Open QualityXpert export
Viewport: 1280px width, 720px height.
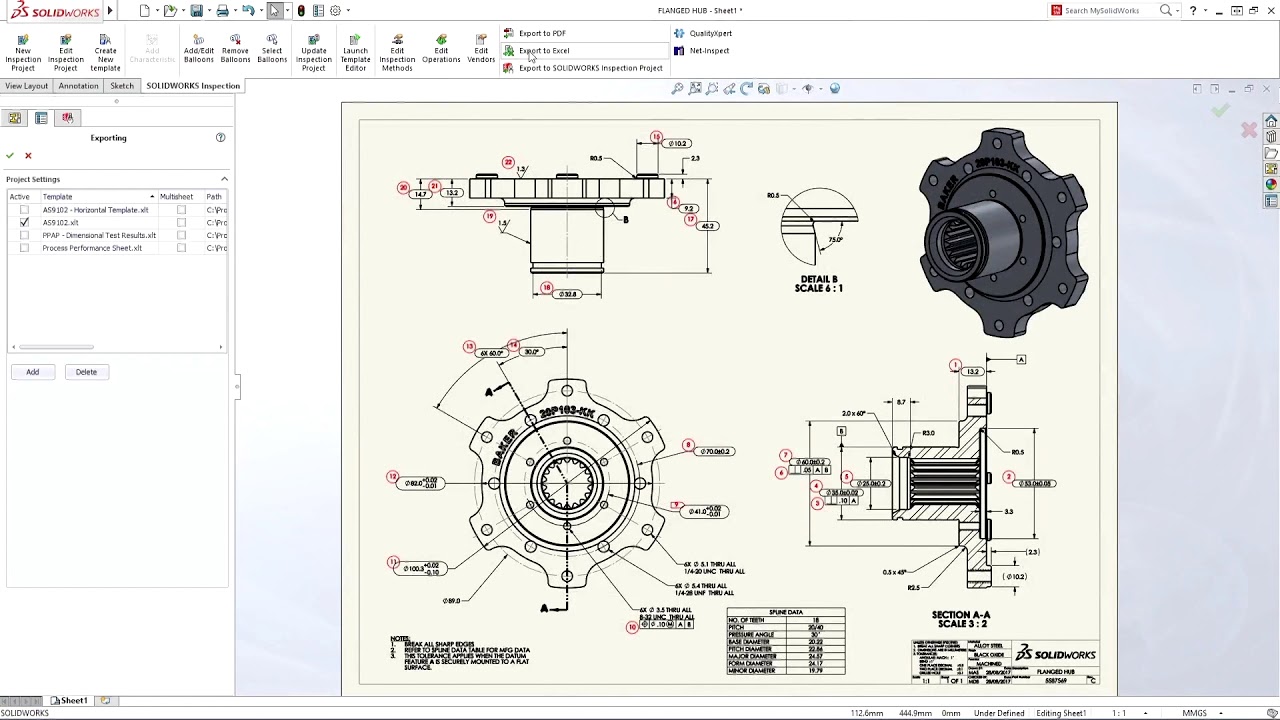(x=702, y=33)
